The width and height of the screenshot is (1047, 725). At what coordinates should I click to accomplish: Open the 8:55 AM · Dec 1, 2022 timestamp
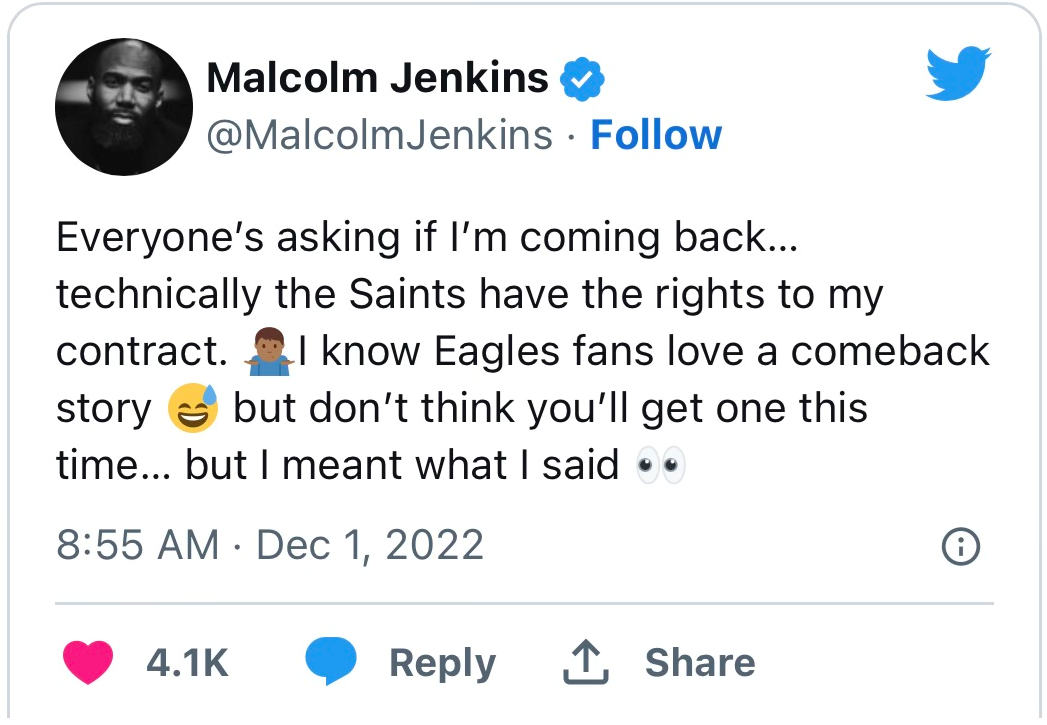tap(270, 545)
